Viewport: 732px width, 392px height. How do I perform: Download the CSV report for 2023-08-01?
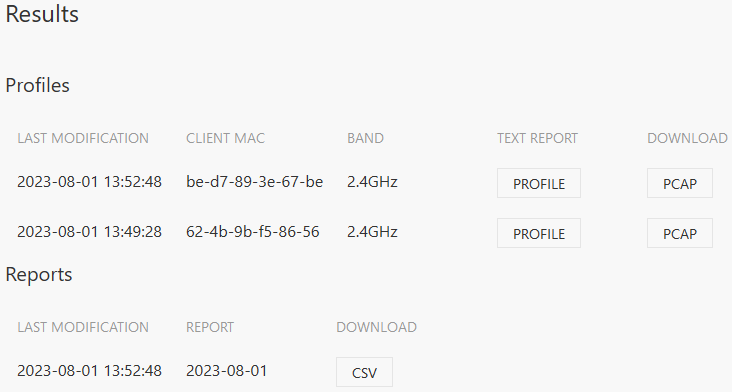364,372
